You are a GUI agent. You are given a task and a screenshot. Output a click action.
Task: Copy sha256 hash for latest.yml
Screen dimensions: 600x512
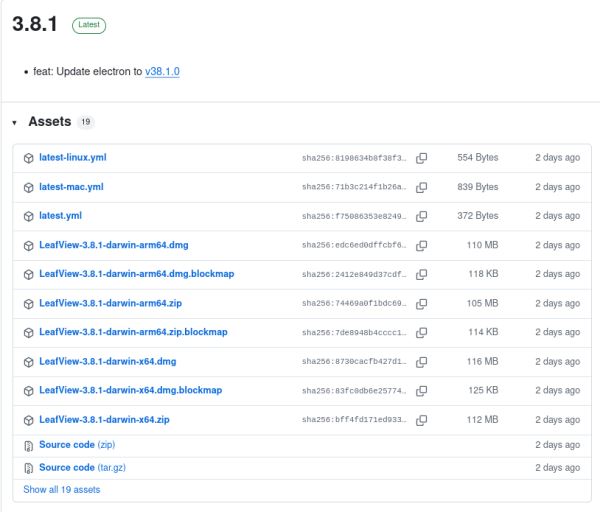click(x=422, y=216)
